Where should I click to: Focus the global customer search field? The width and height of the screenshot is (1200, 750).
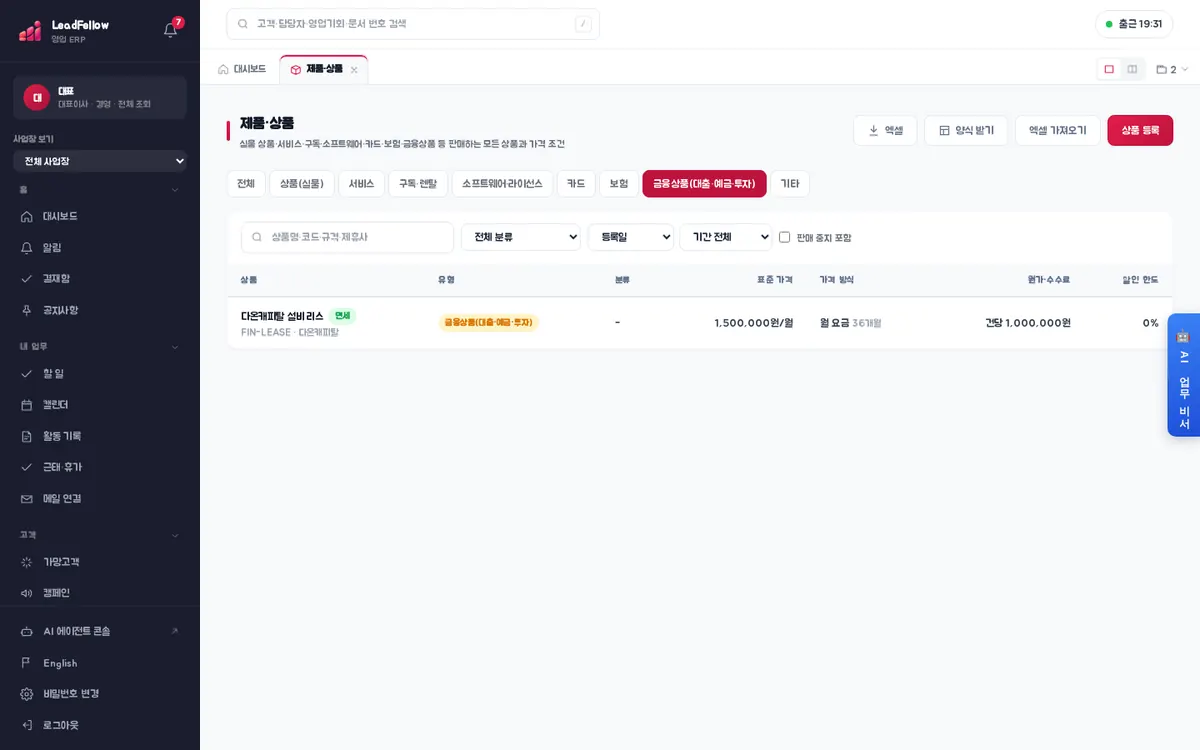(x=413, y=24)
